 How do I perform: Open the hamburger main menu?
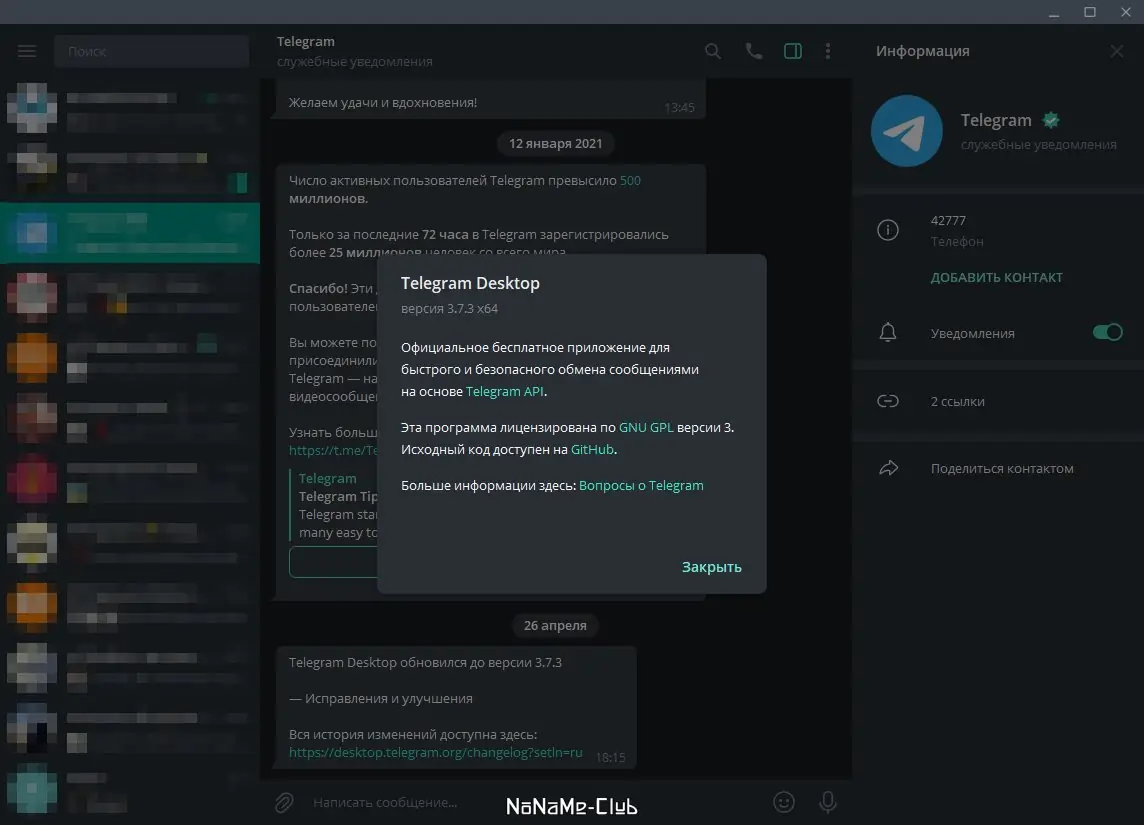point(27,51)
